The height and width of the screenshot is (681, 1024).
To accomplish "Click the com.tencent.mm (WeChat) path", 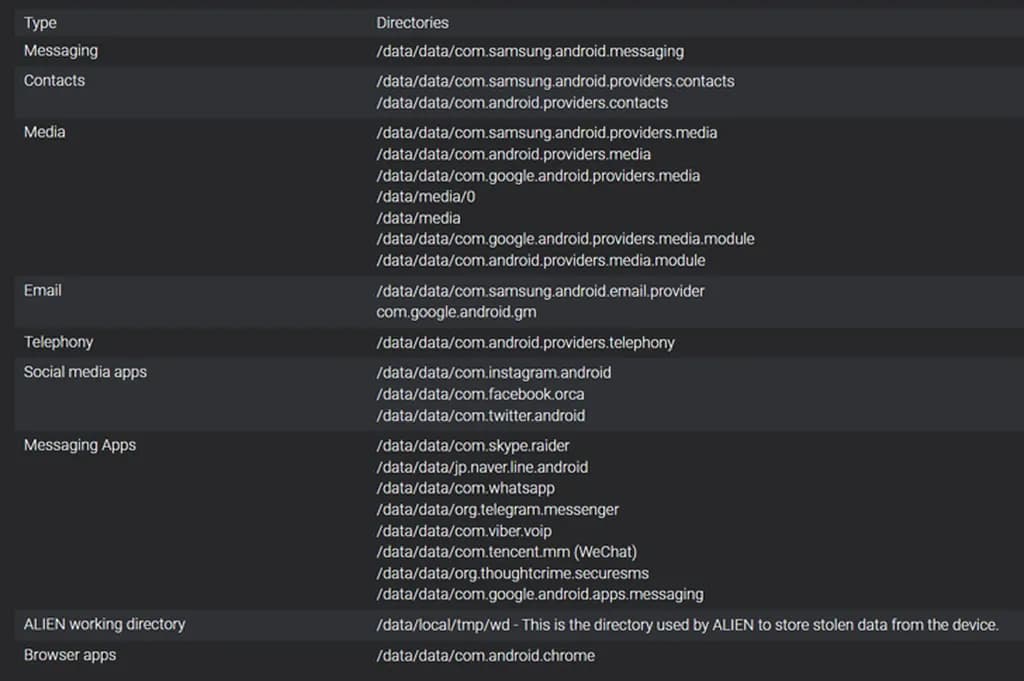I will coord(506,552).
